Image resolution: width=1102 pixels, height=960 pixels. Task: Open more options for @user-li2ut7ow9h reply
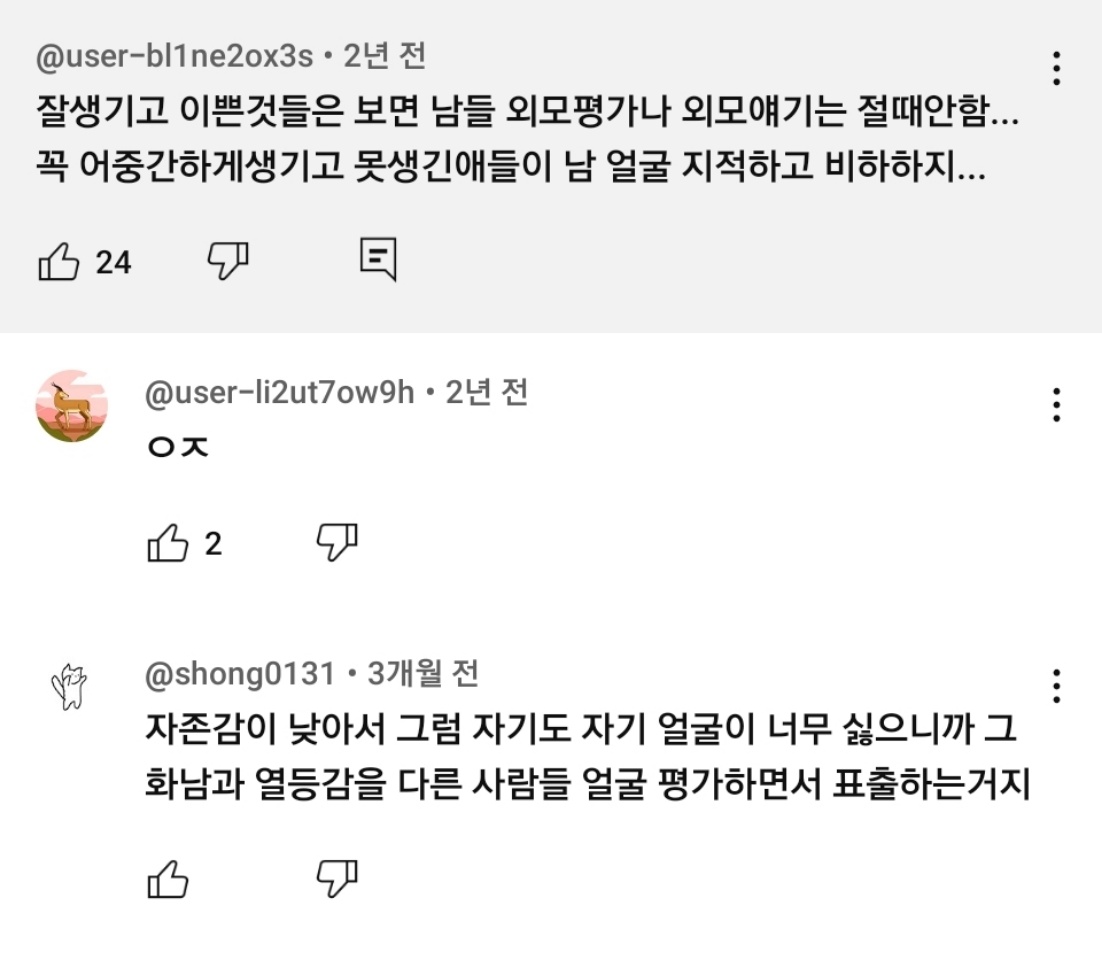coord(1056,405)
